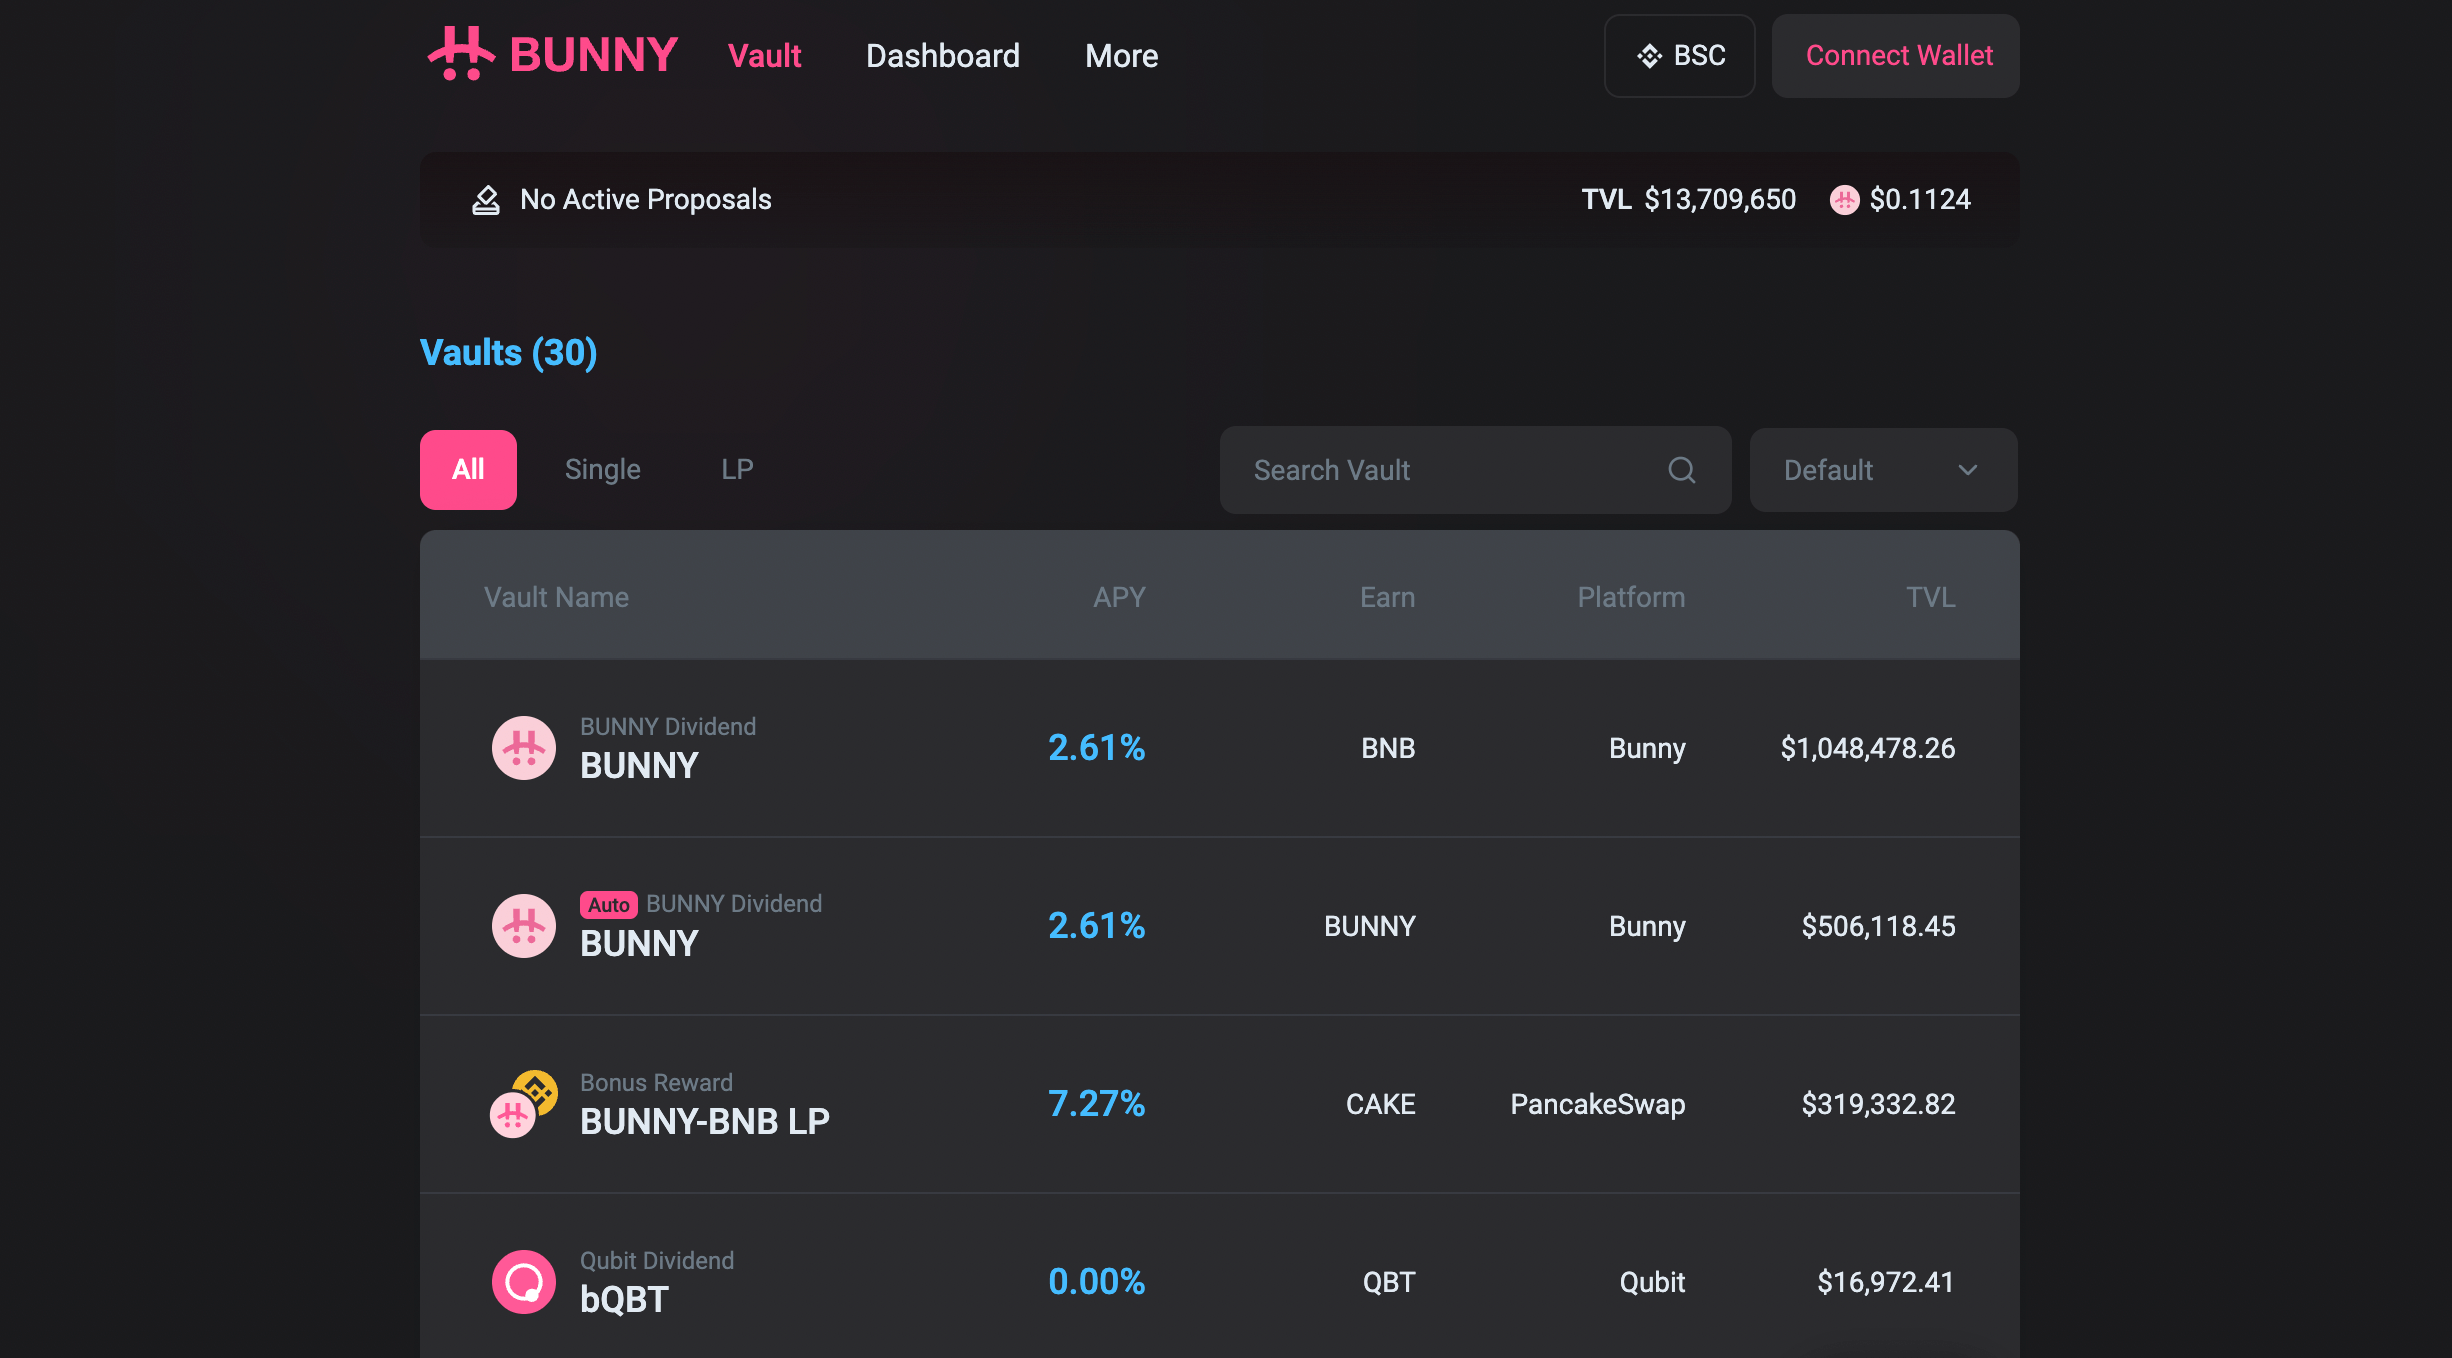
Task: Click the $319,332.82 TVL cell
Action: pos(1878,1104)
